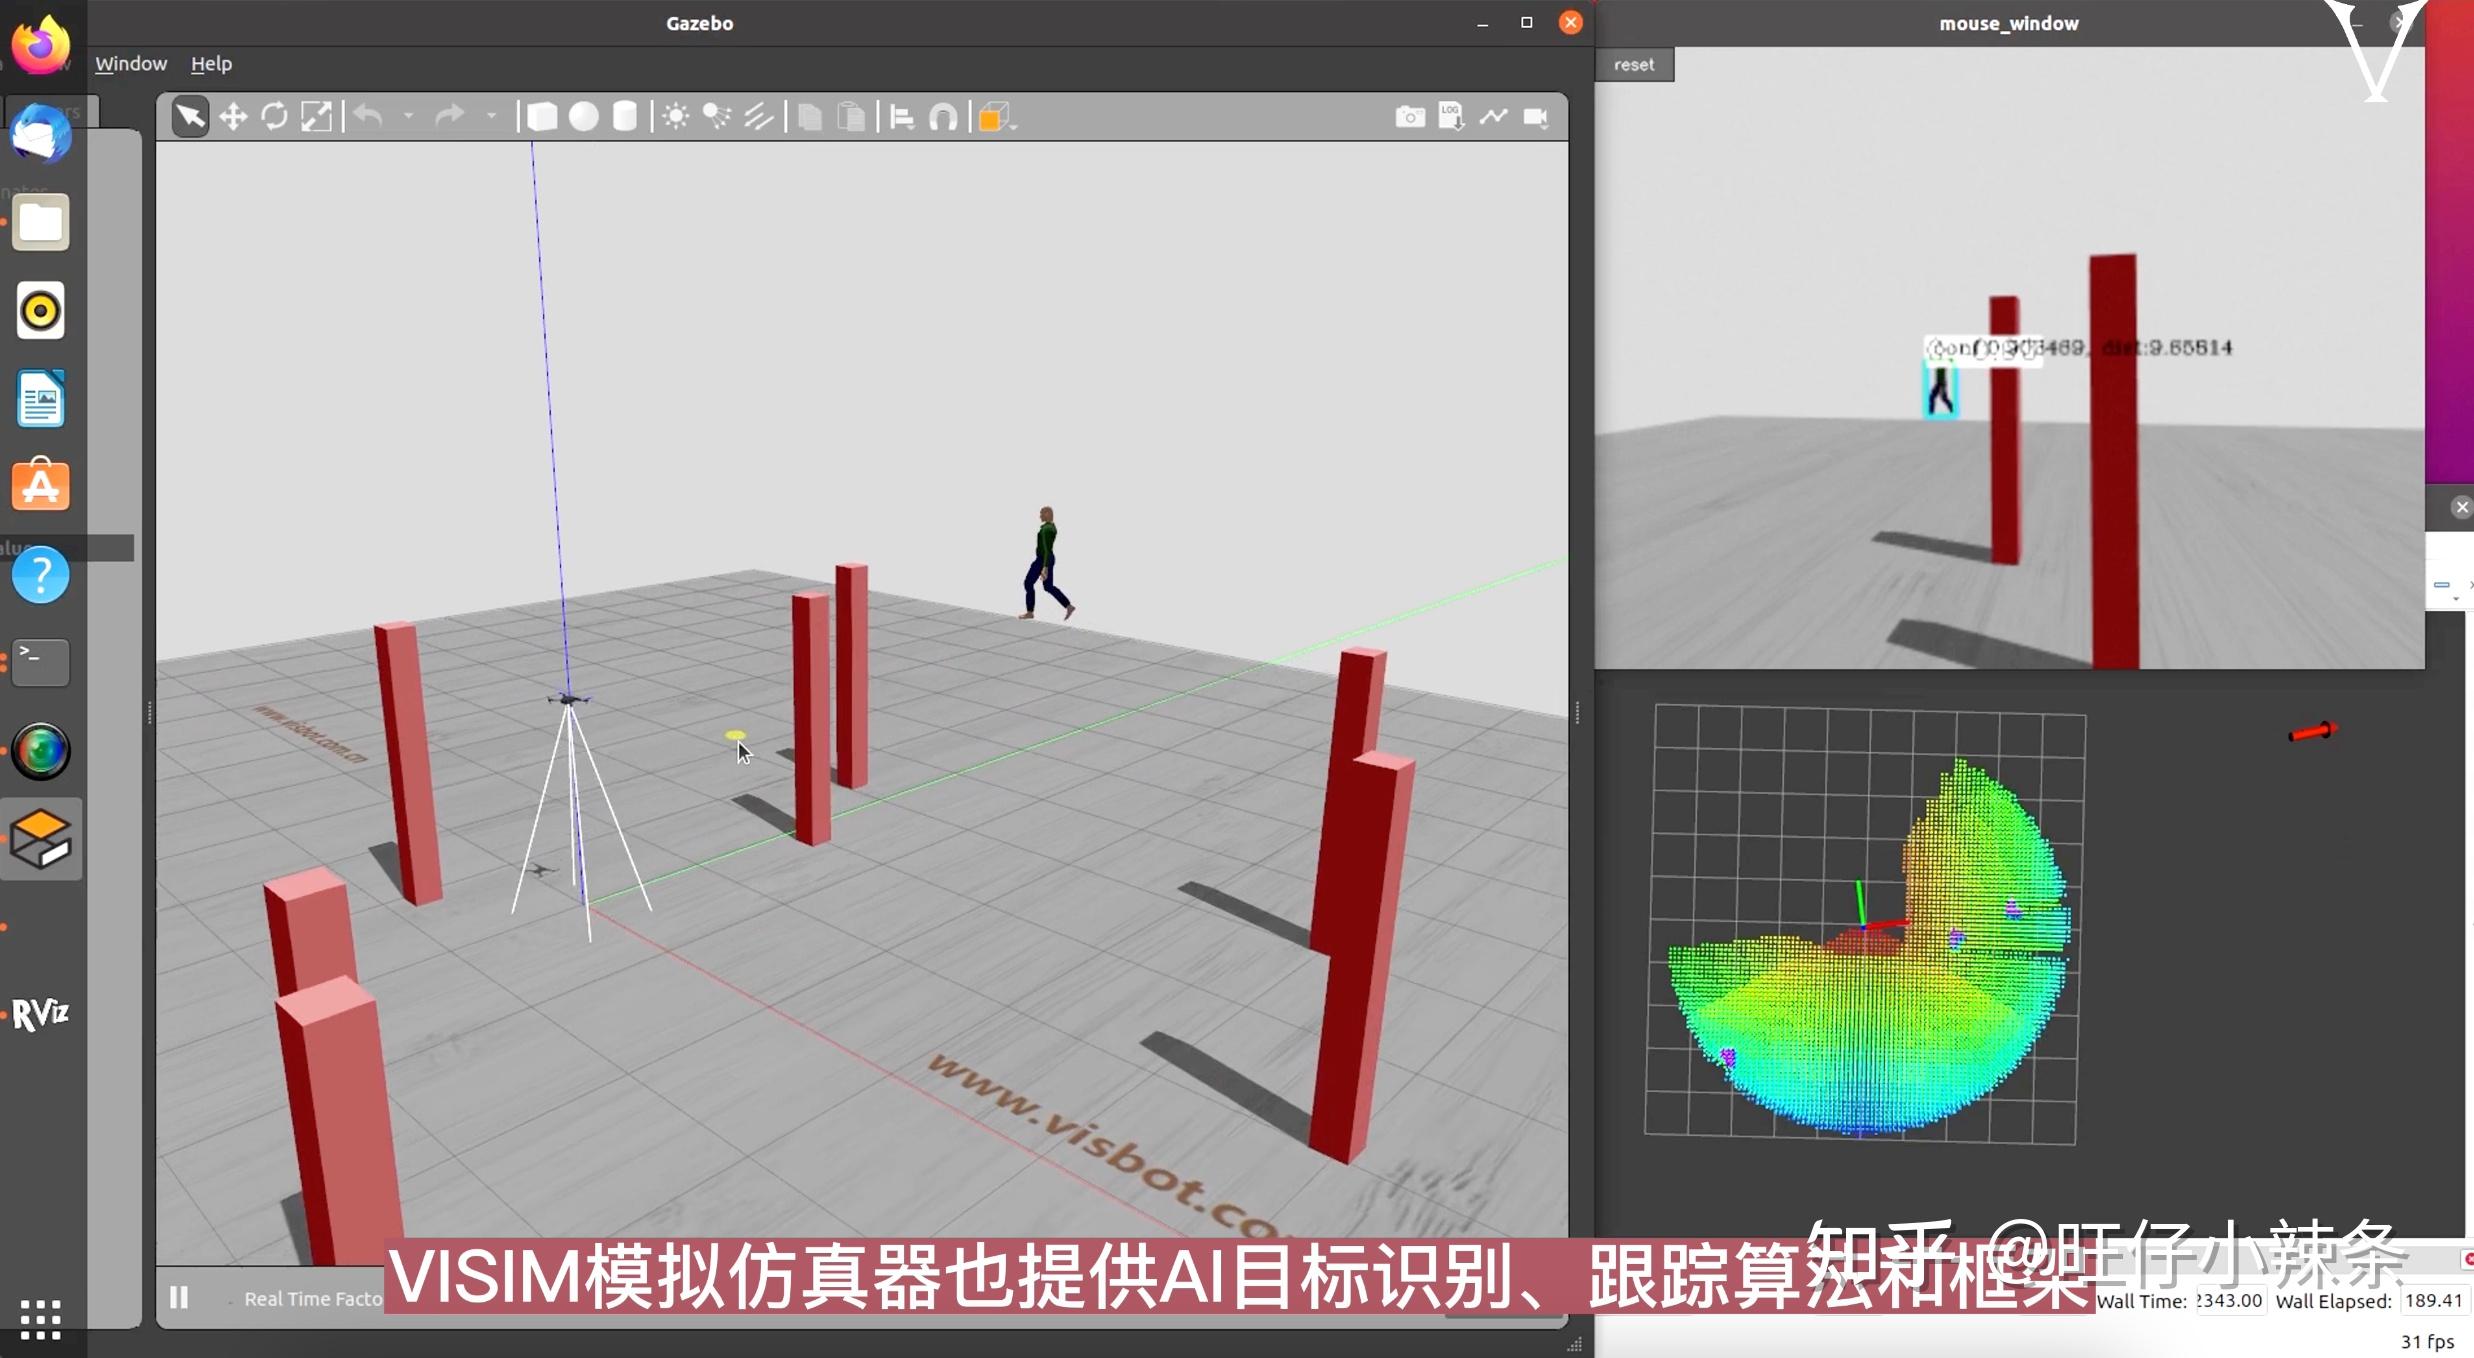This screenshot has width=2474, height=1358.
Task: Show applications grid in the dock
Action: 40,1320
